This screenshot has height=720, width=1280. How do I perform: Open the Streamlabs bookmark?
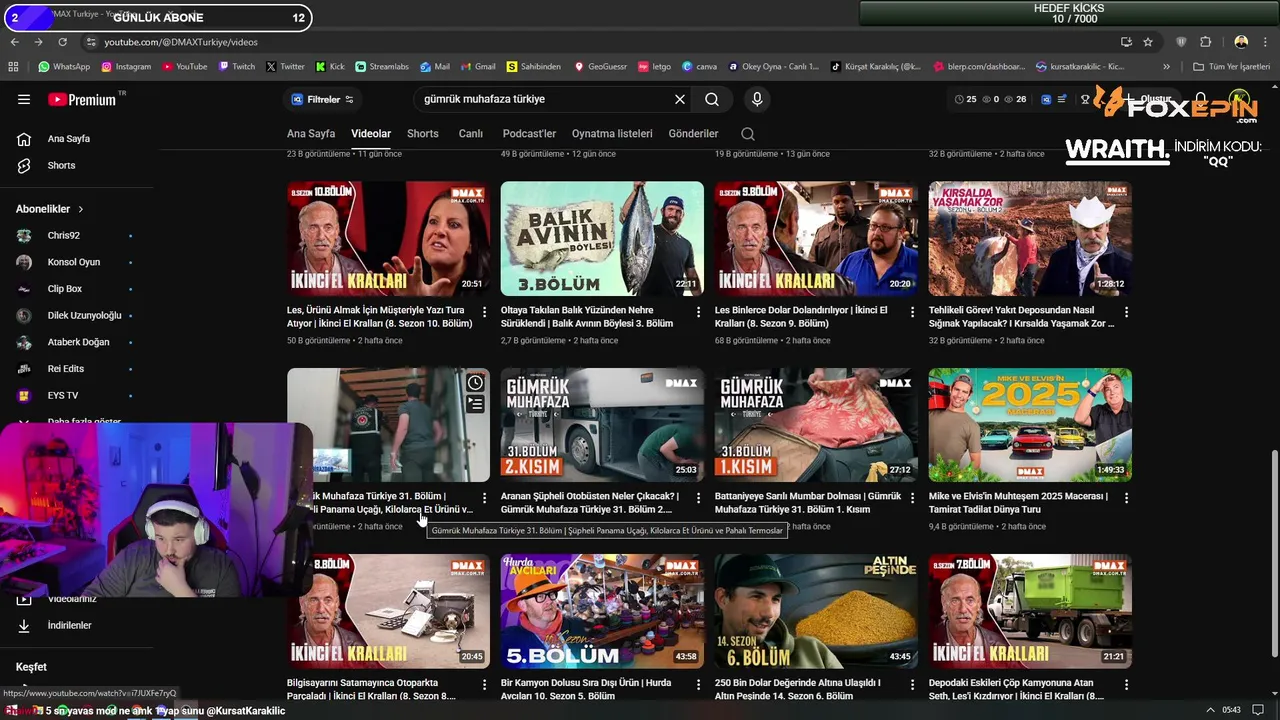(381, 67)
